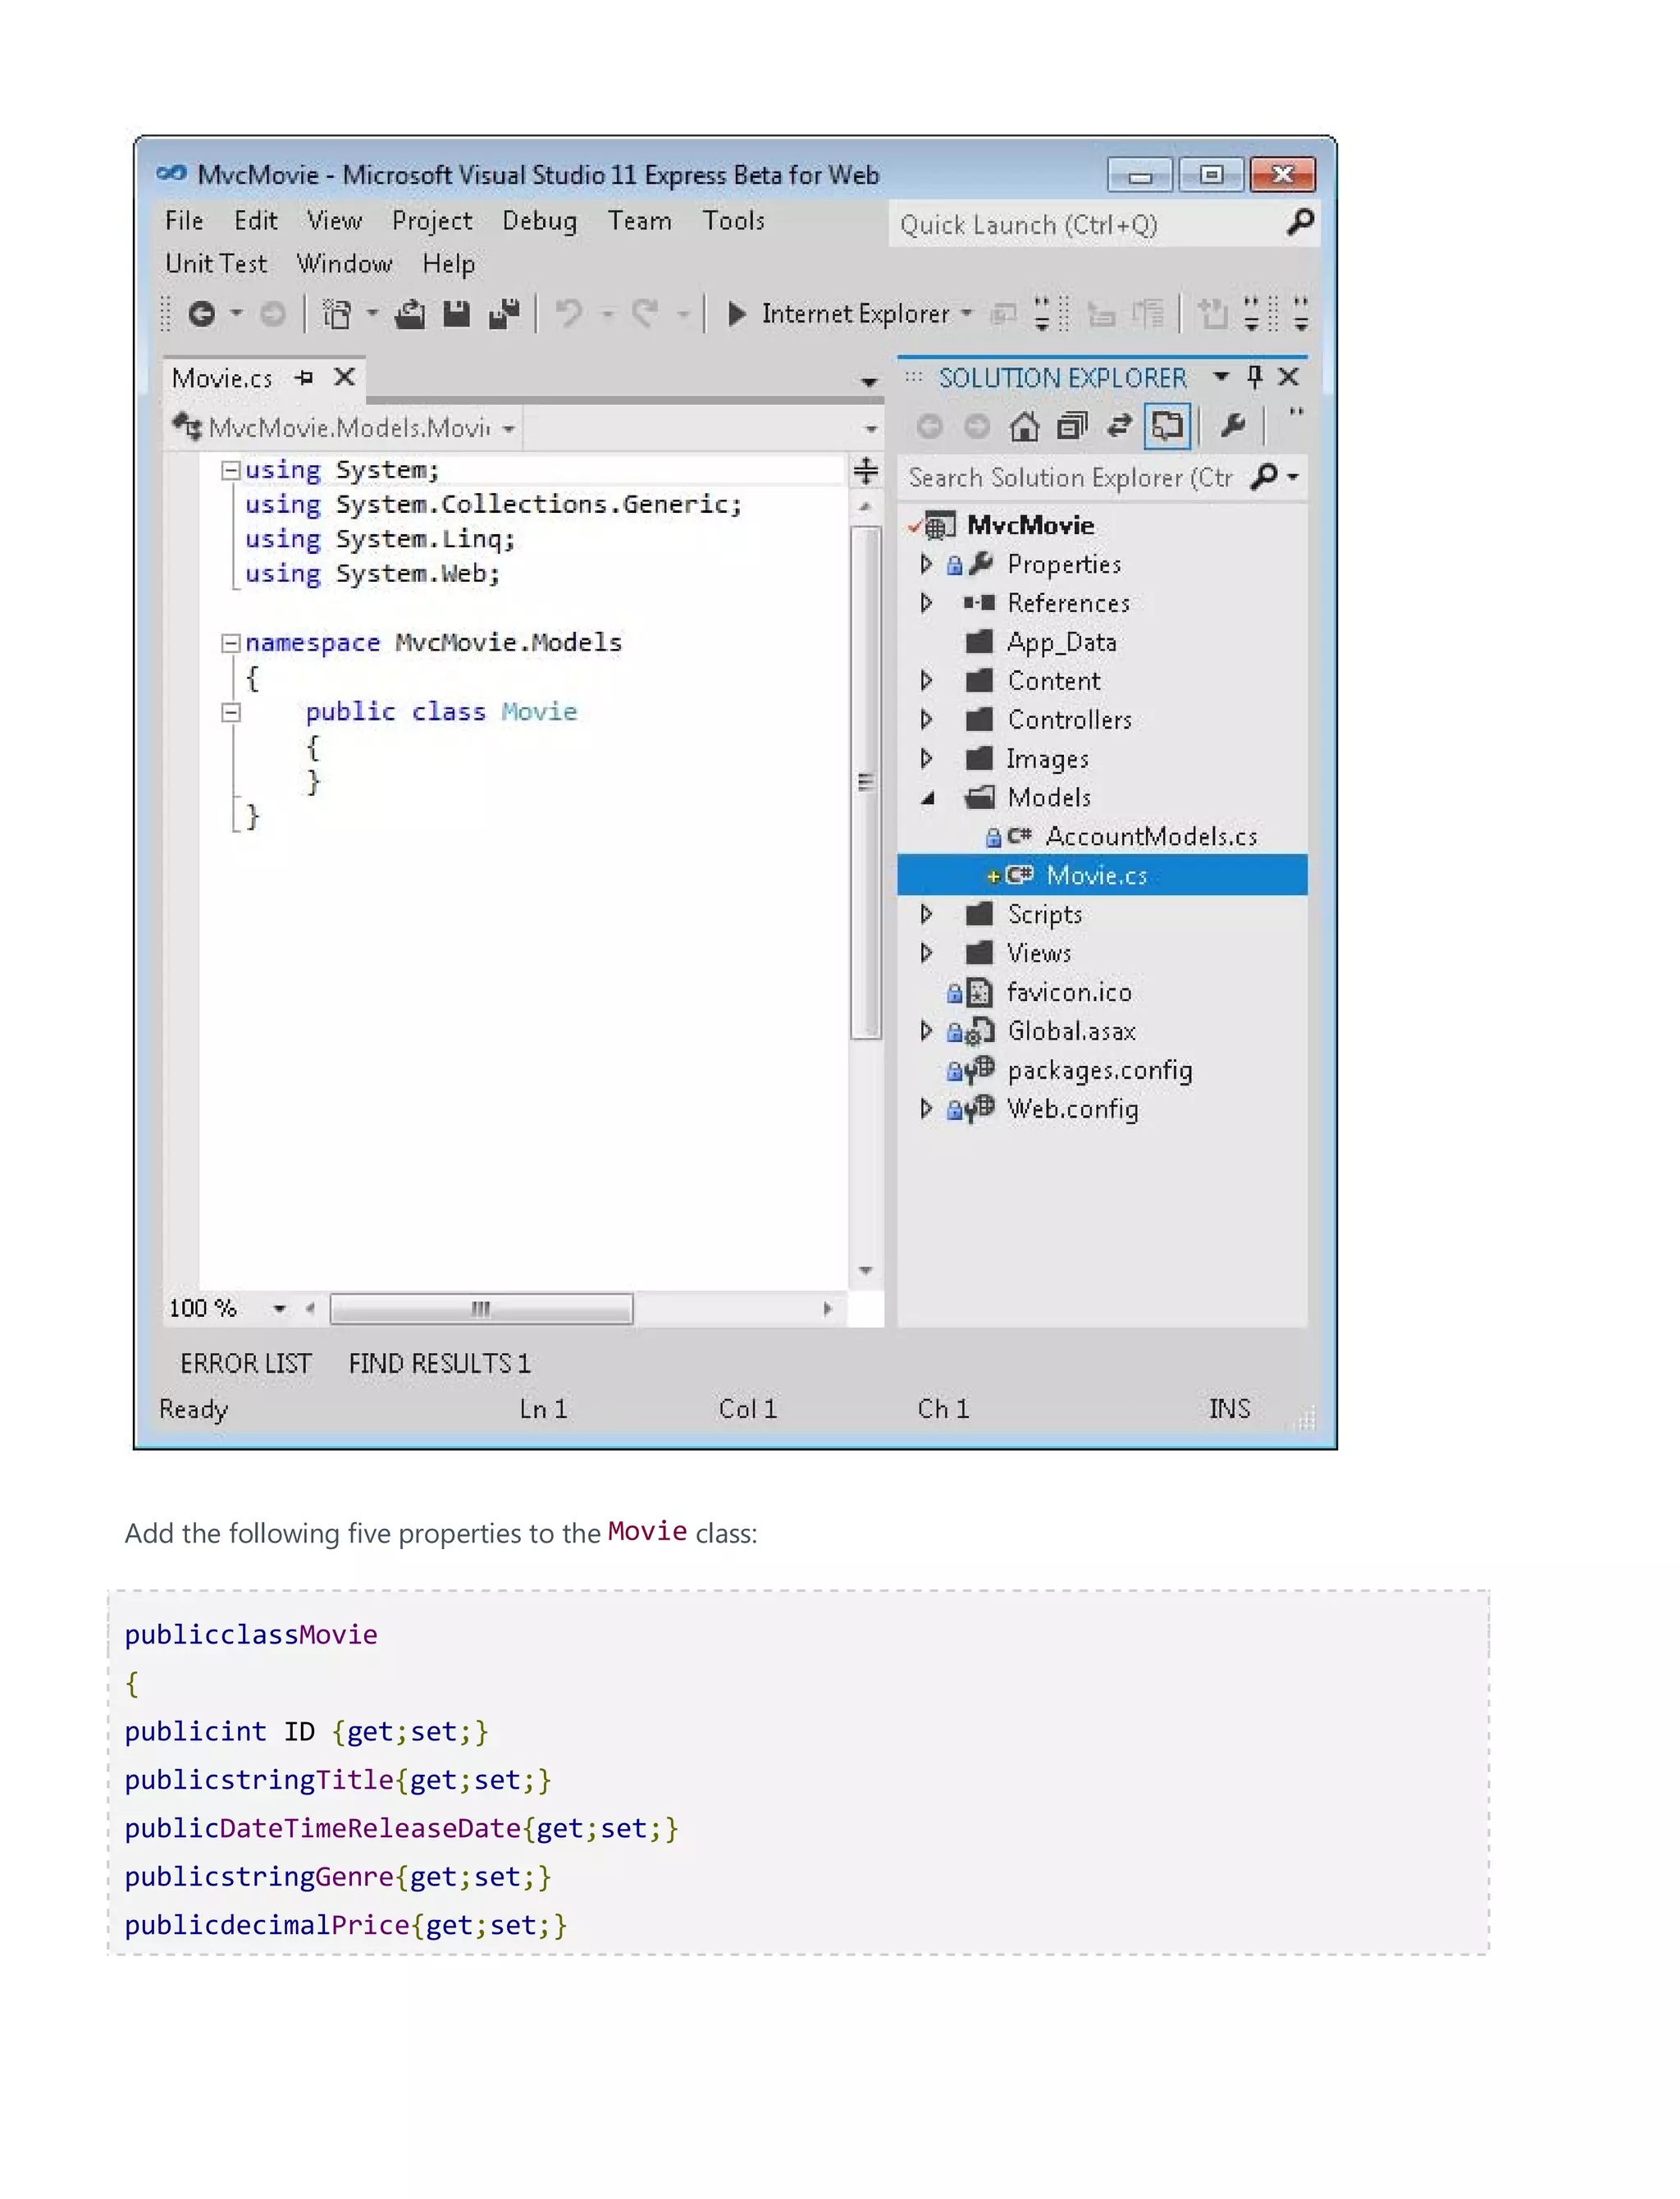Select the MvcMovie project node
Screen dimensions: 1680x2199
point(1030,525)
